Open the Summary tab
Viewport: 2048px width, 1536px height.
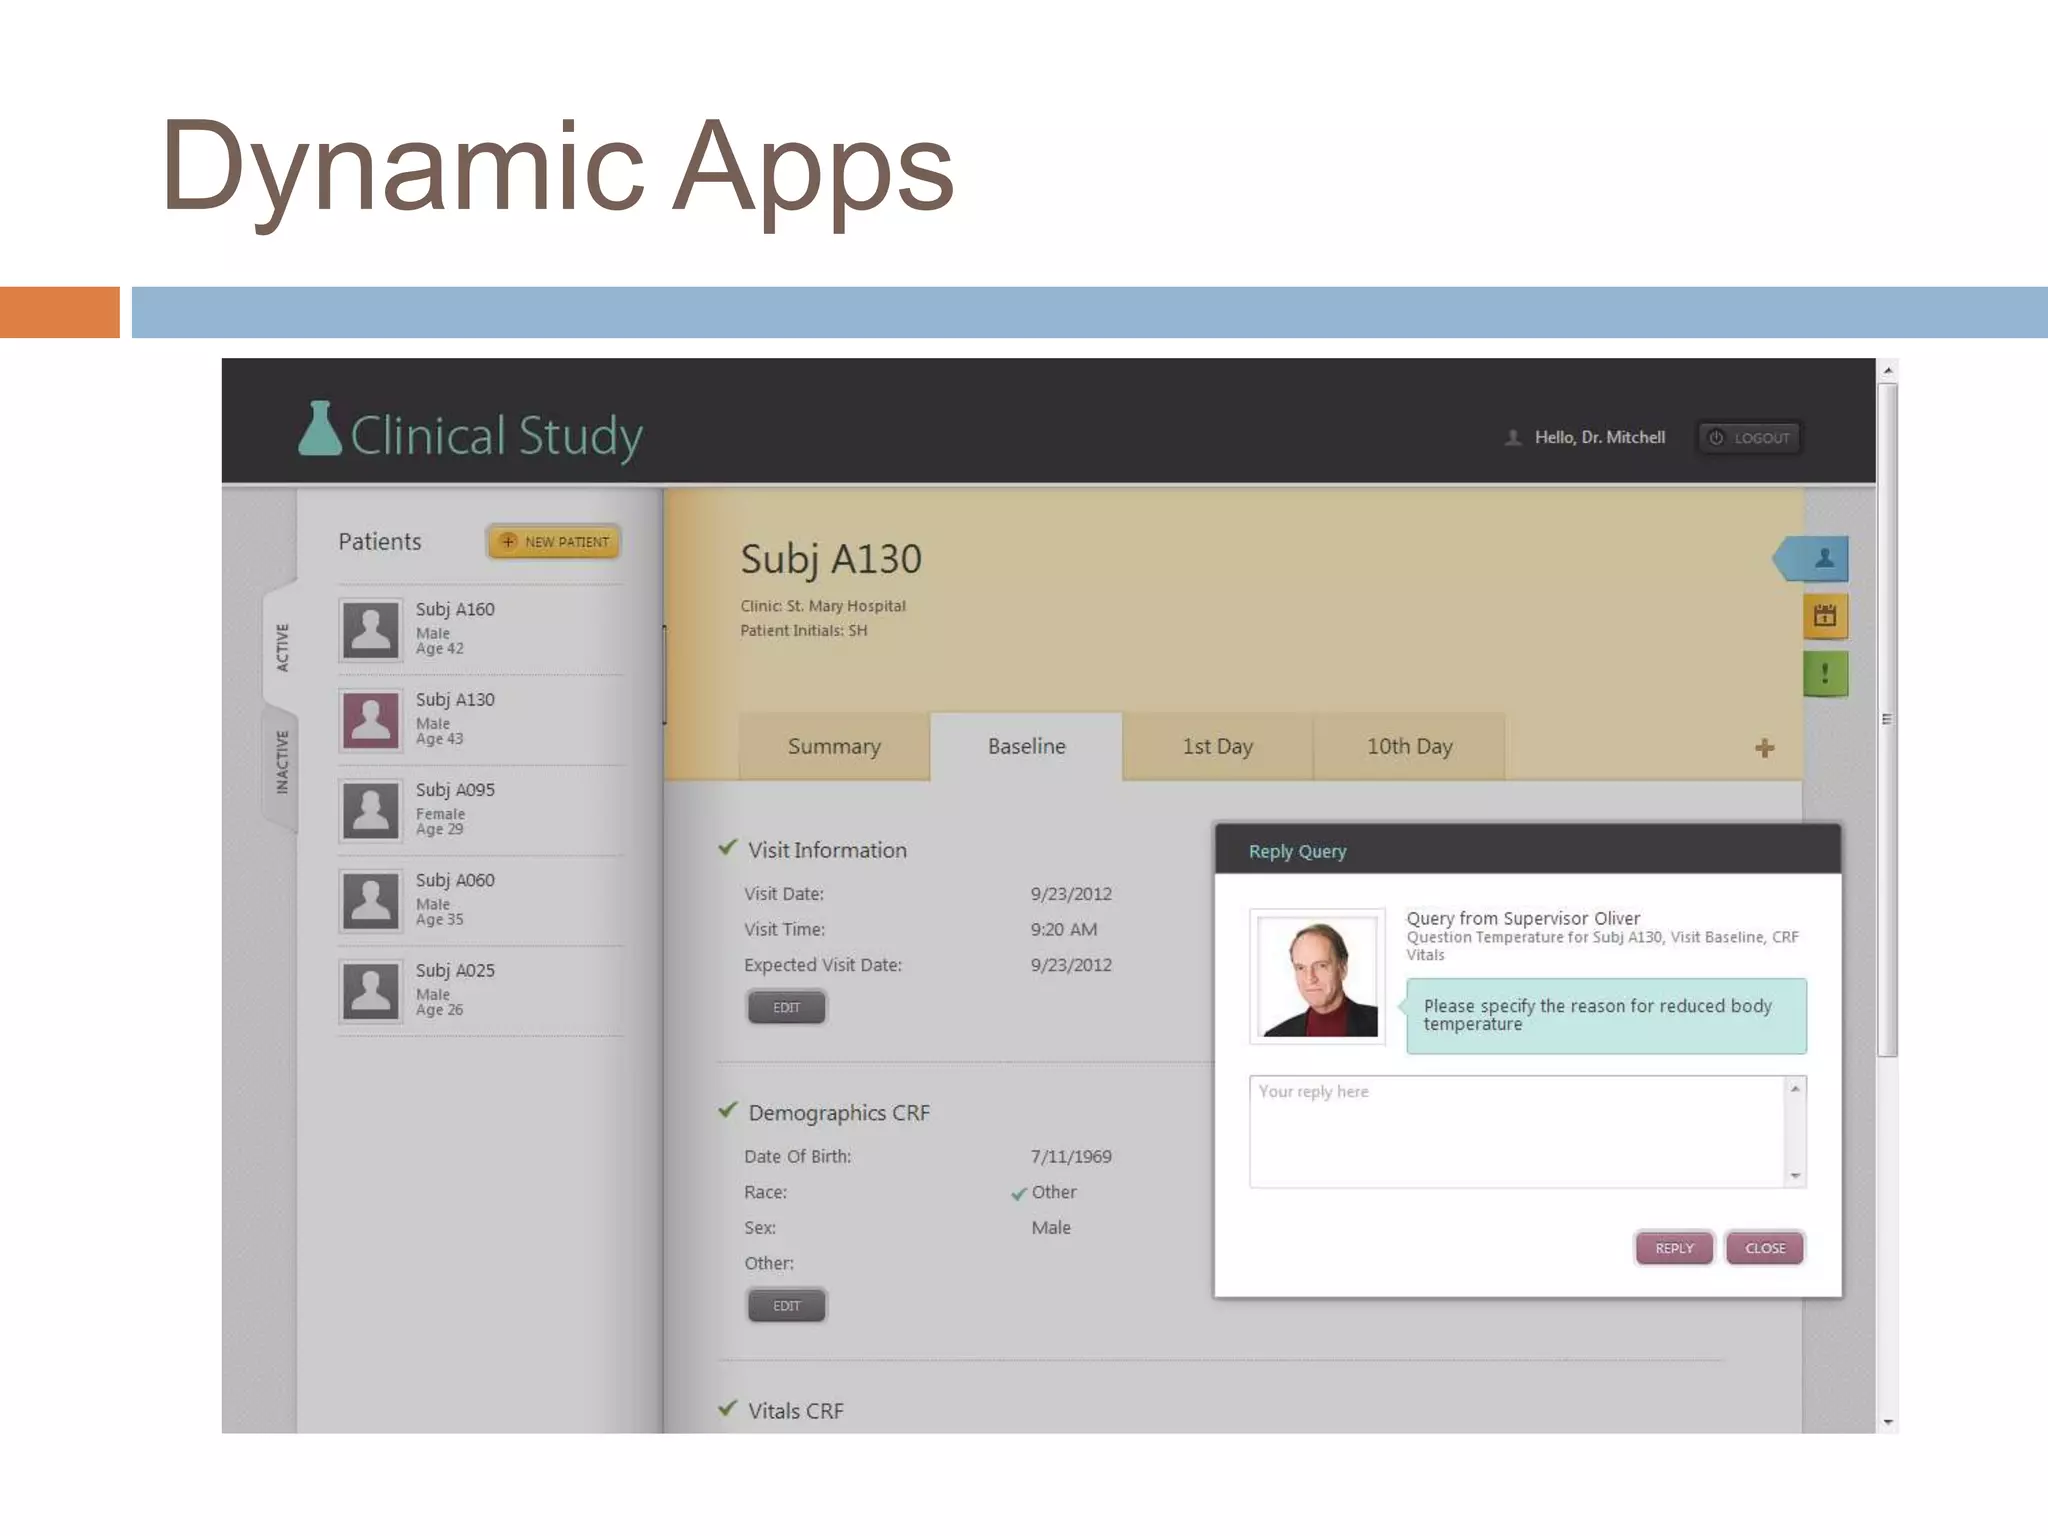click(x=834, y=747)
